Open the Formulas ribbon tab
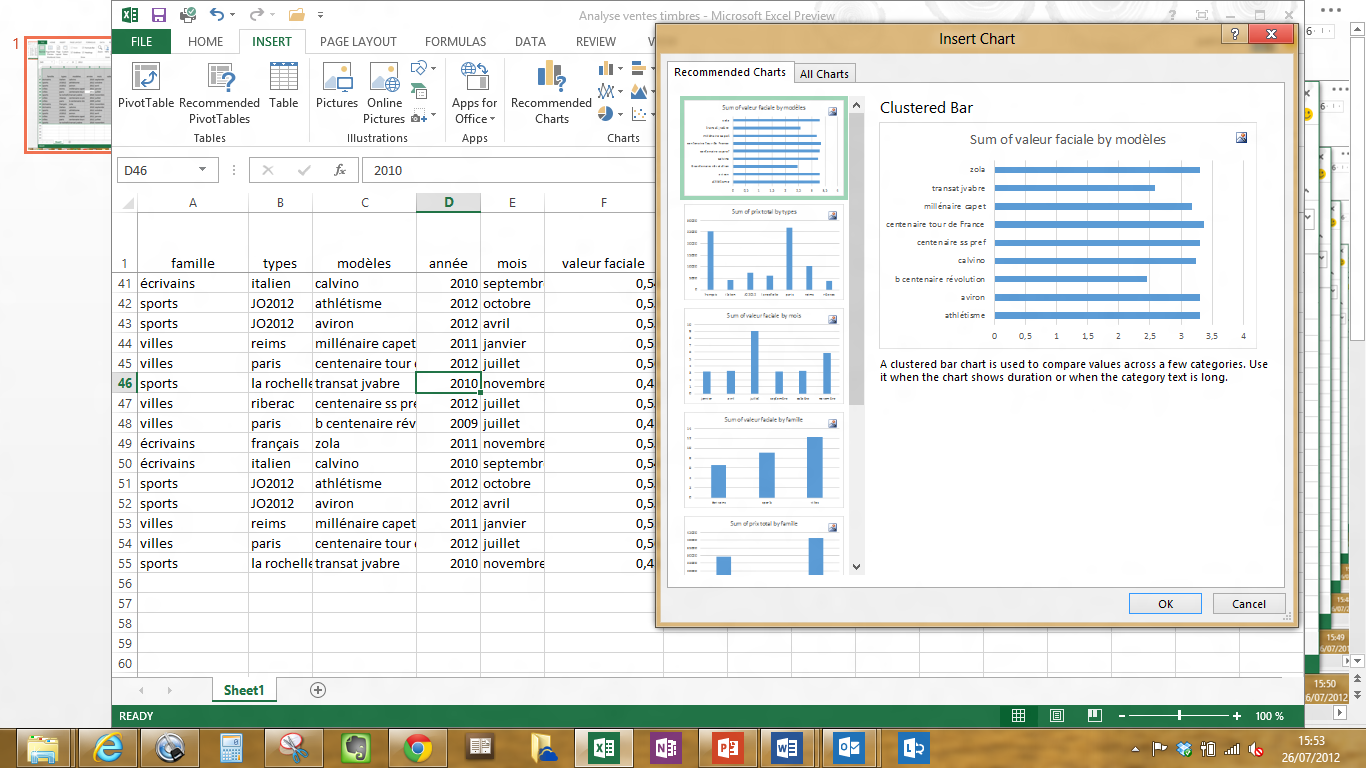The height and width of the screenshot is (768, 1366). 455,42
